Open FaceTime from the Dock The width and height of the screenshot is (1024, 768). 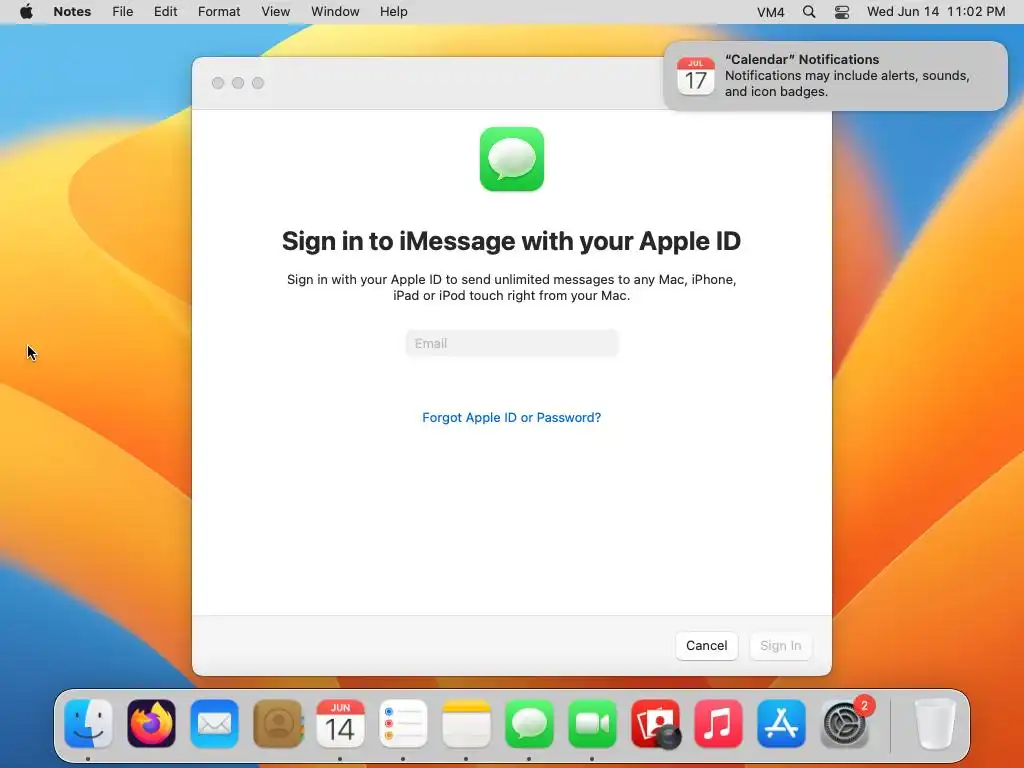[x=592, y=724]
